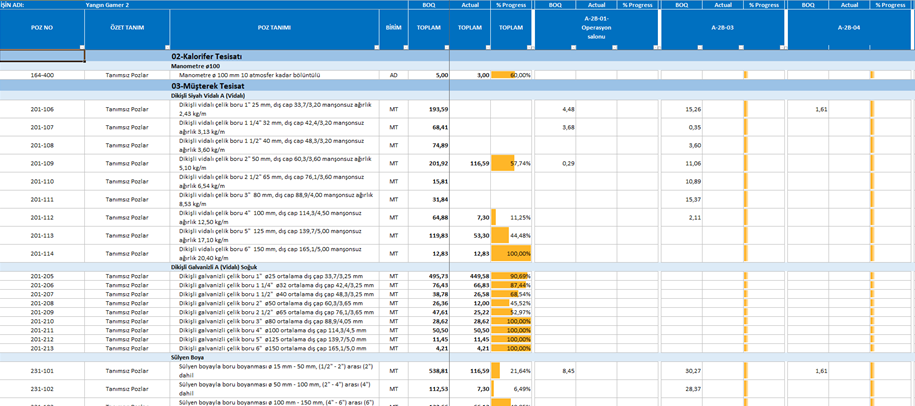This screenshot has width=915, height=406.
Task: Open the BOQ TOPLAM filter dropdown
Action: pos(446,47)
